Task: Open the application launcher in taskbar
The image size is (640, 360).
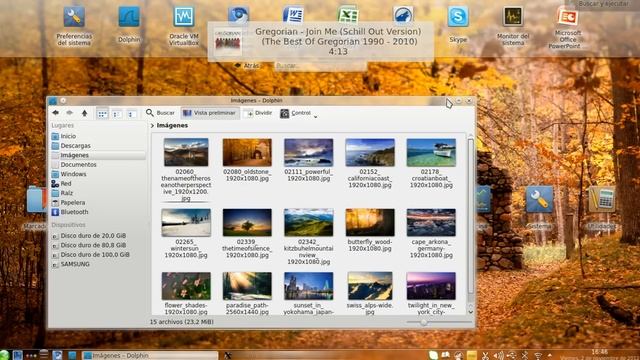Action: point(4,355)
